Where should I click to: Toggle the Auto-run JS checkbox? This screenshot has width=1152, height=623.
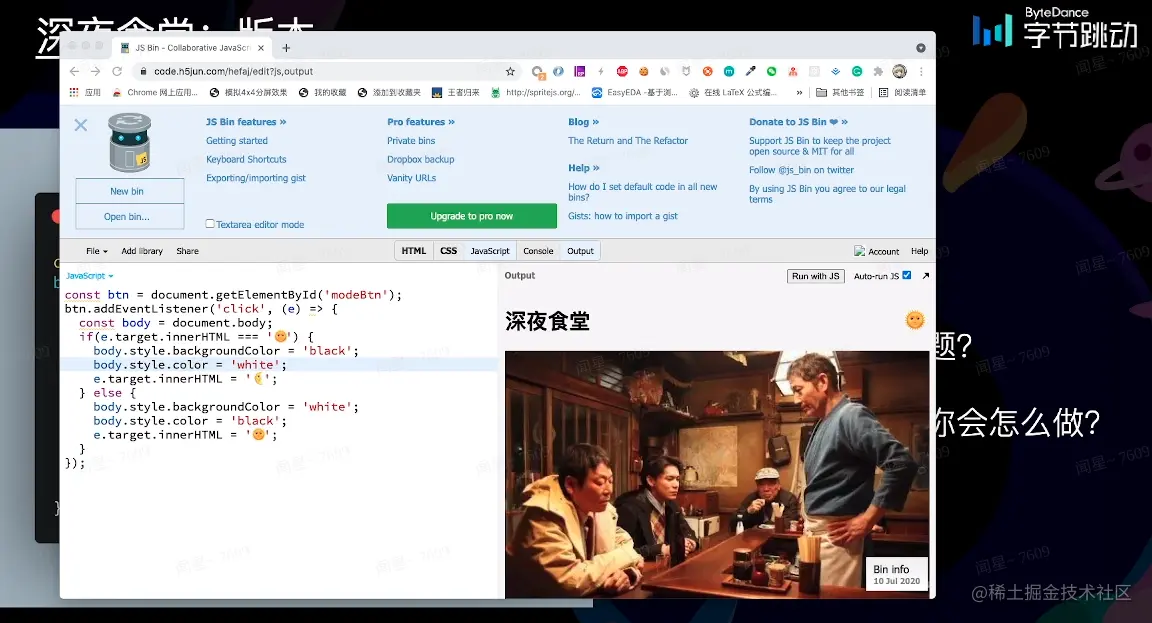click(x=907, y=276)
